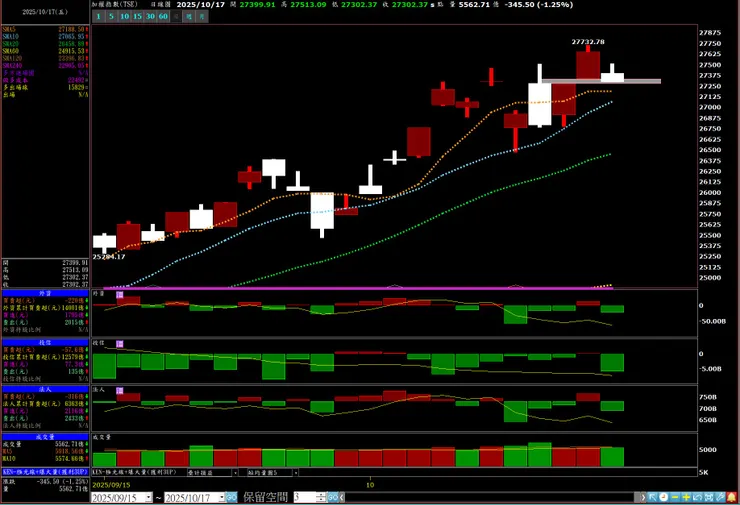The width and height of the screenshot is (740, 505).
Task: Click the purple marker icon in the 法人 pane
Action: pyautogui.click(x=120, y=391)
